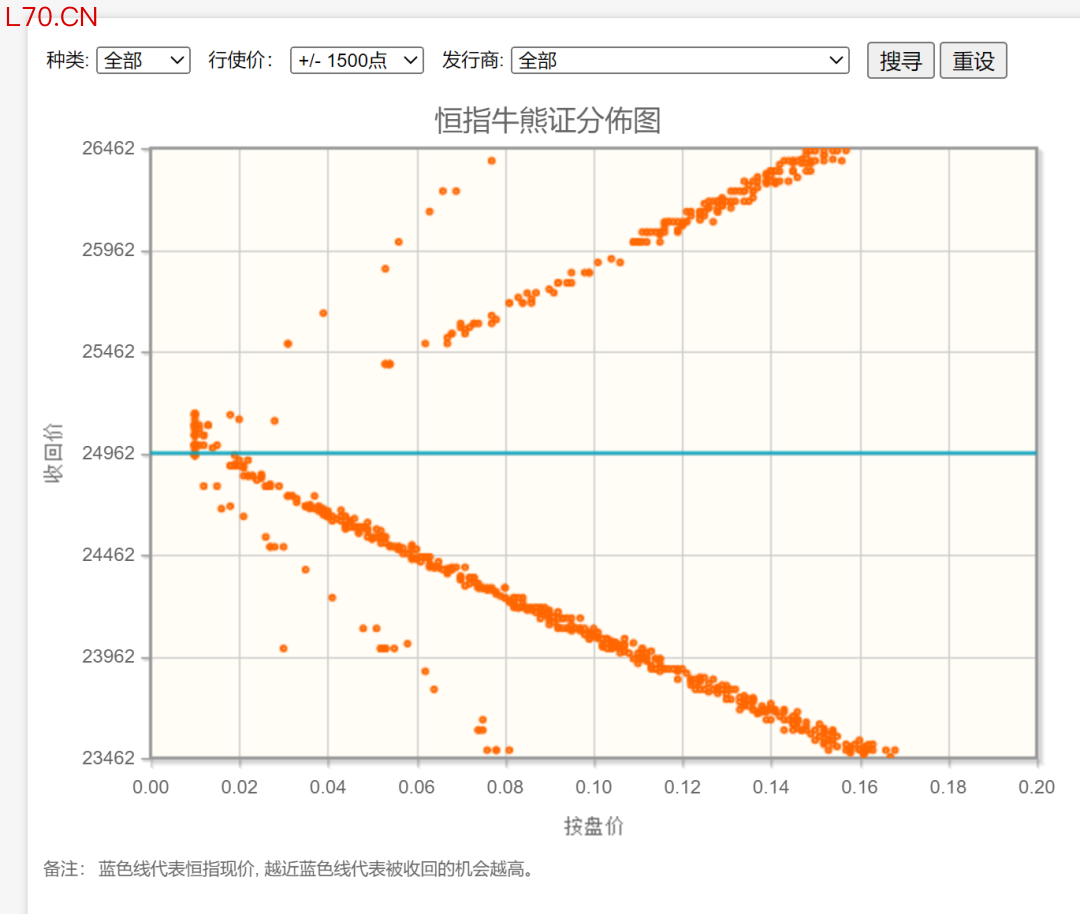
Task: Click the rightmost bear dot near 0.168
Action: [895, 750]
